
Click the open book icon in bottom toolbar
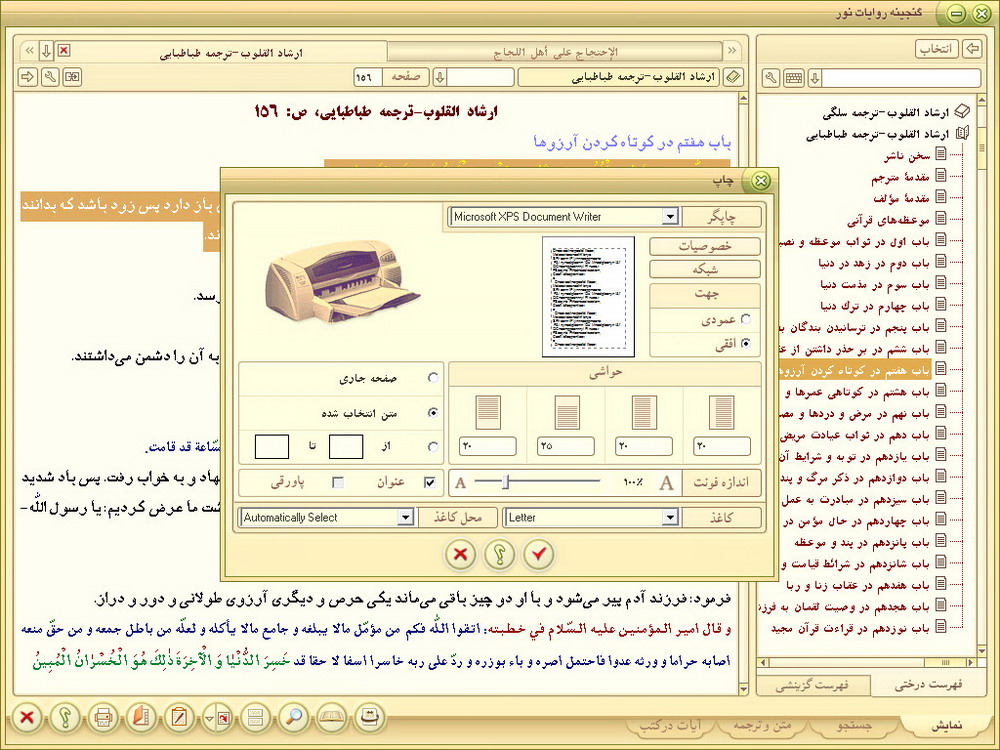(x=332, y=718)
